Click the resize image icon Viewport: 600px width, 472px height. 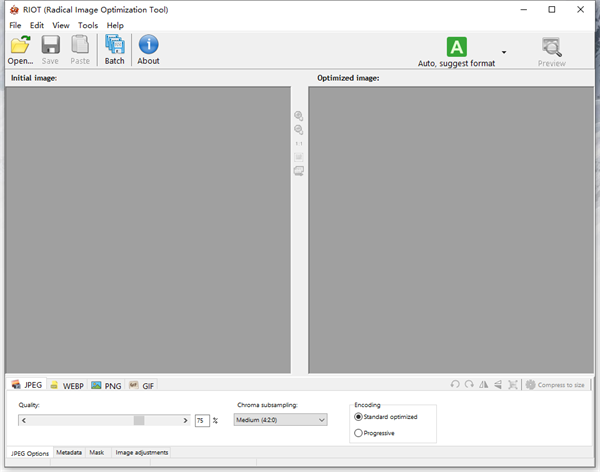[x=512, y=384]
